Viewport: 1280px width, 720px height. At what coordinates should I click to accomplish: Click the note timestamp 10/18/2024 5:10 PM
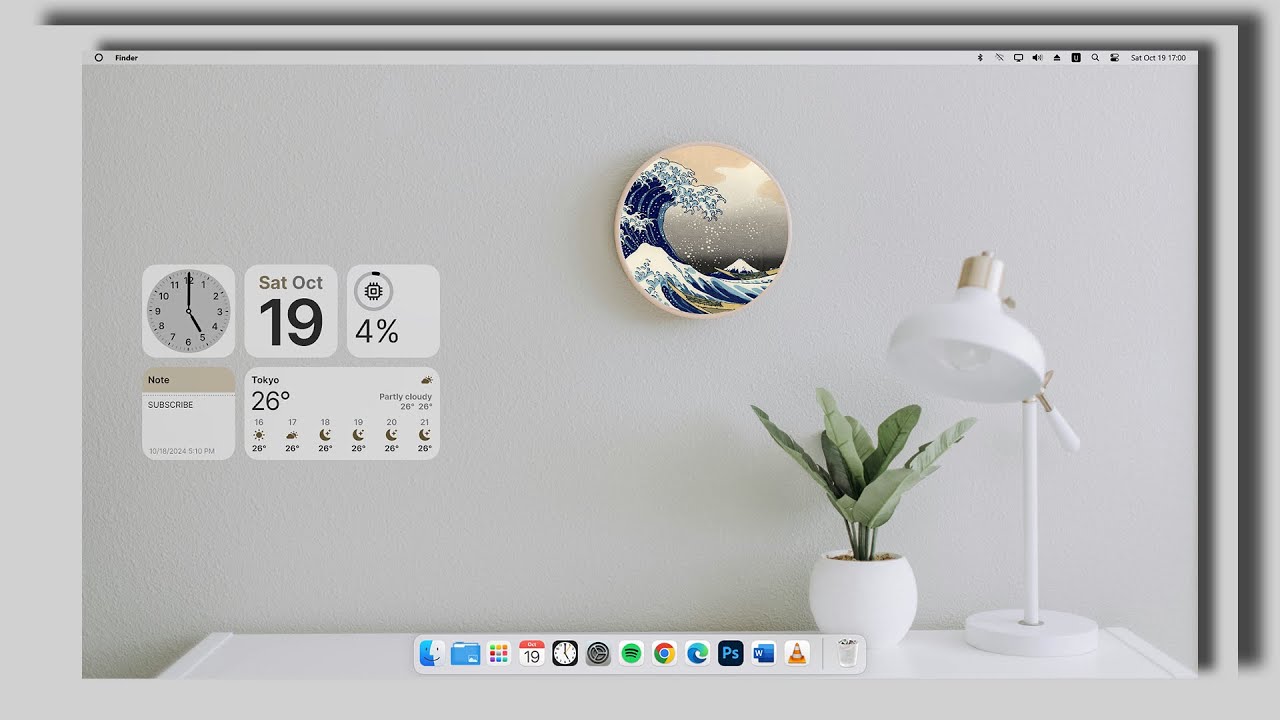[x=182, y=451]
